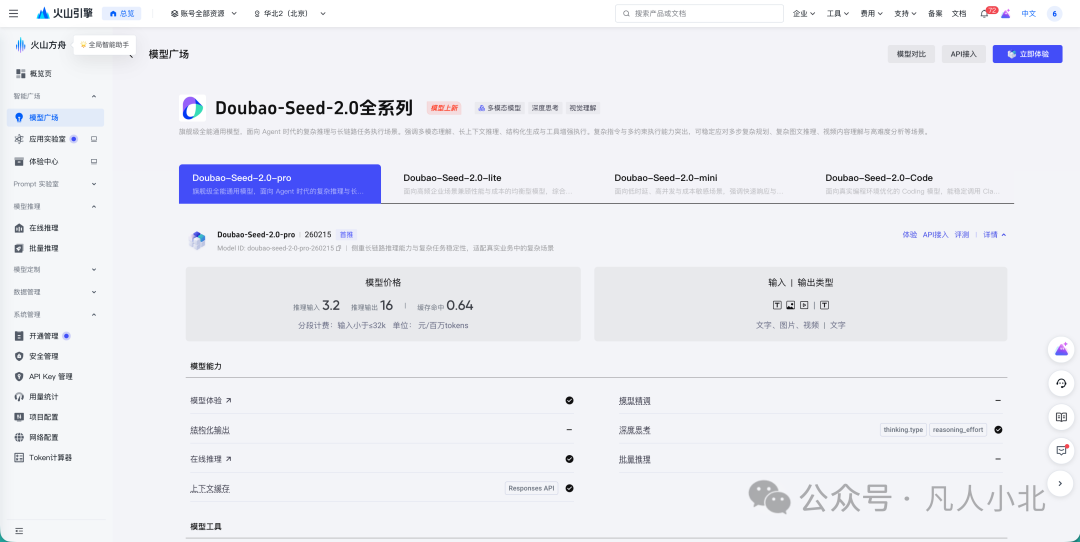Open the 支持 menu
Viewport: 1080px width, 542px height.
905,13
